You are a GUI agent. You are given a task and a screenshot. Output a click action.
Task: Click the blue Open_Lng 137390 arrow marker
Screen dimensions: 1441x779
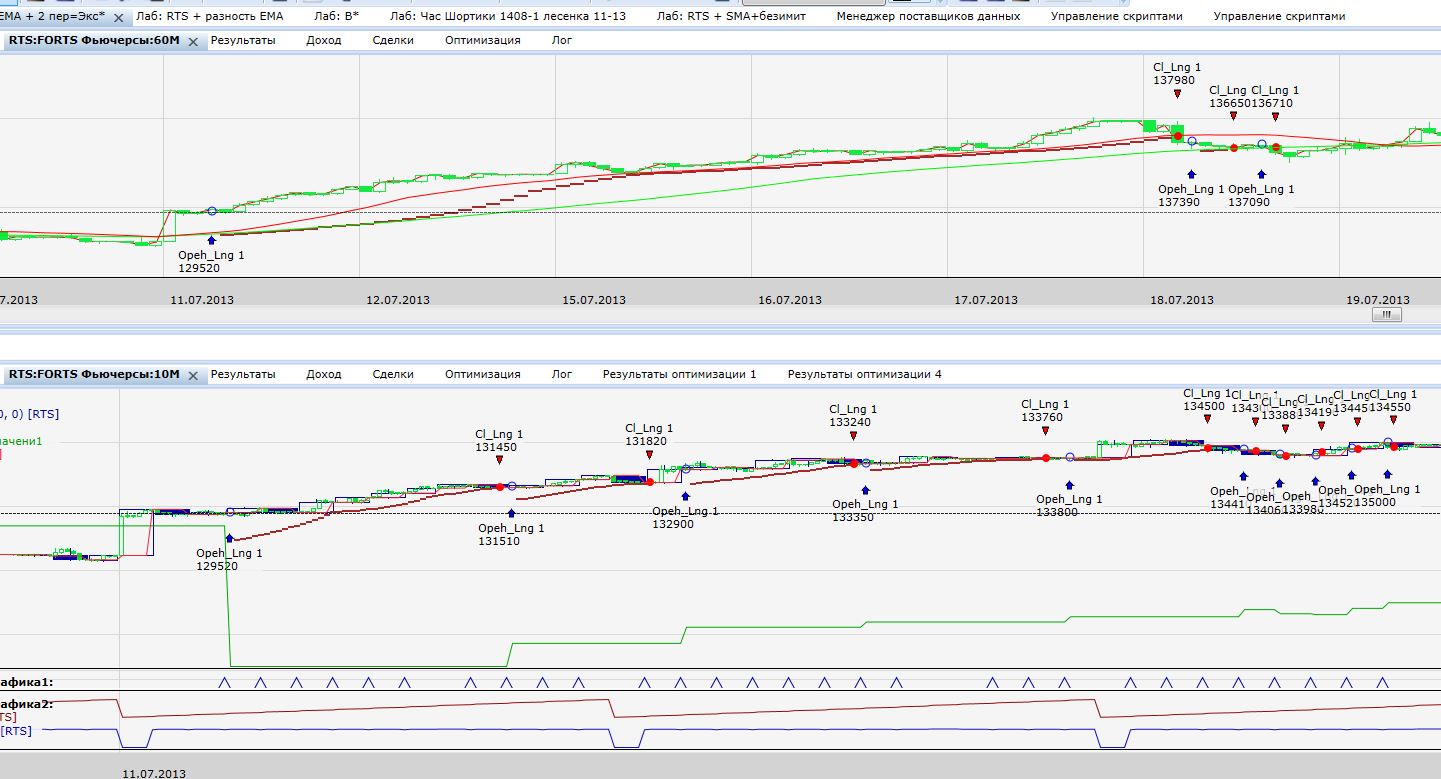[1191, 174]
